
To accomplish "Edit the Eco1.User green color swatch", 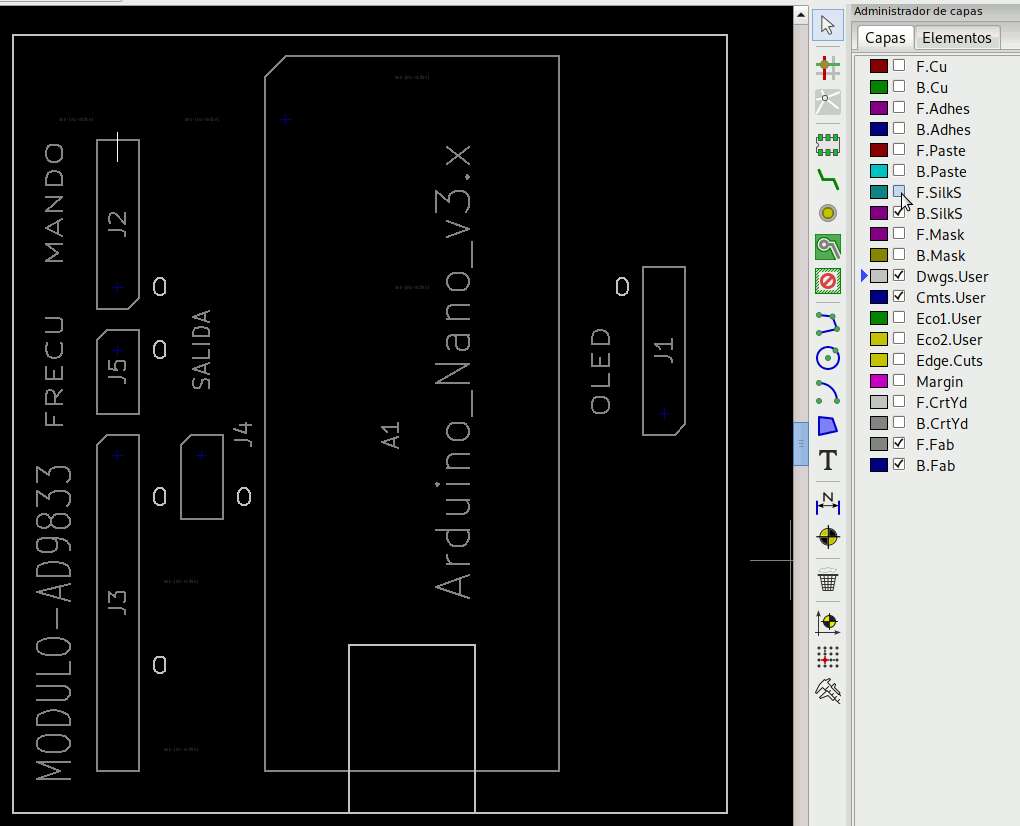I will [x=879, y=318].
